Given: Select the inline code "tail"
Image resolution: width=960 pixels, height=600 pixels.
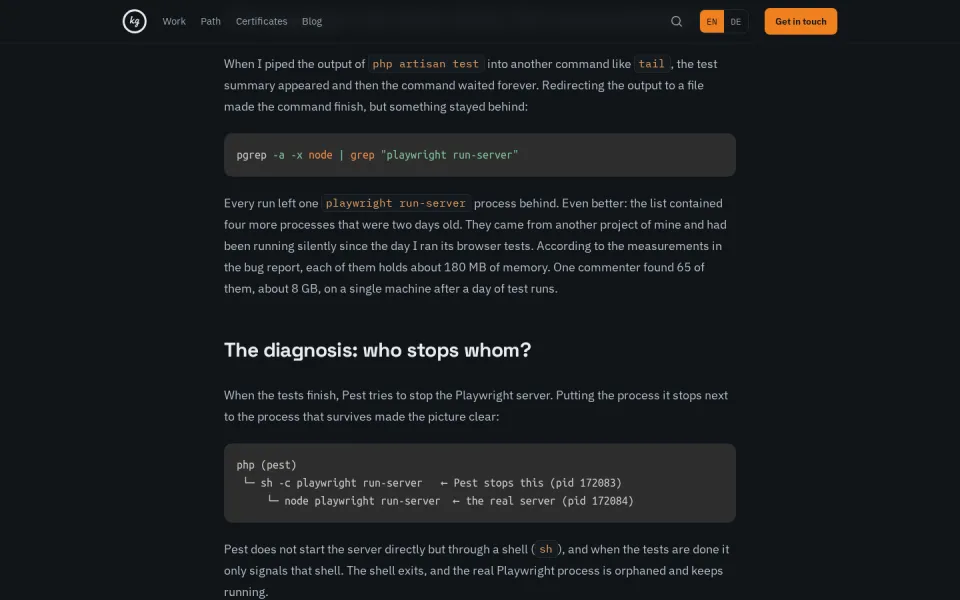Looking at the screenshot, I should 651,64.
